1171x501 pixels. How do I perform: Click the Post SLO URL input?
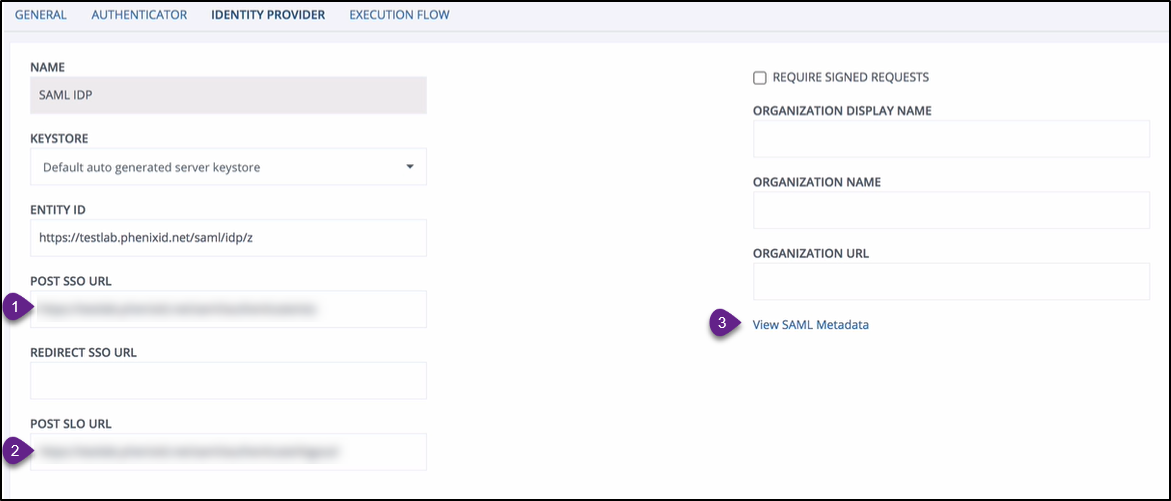[x=228, y=452]
